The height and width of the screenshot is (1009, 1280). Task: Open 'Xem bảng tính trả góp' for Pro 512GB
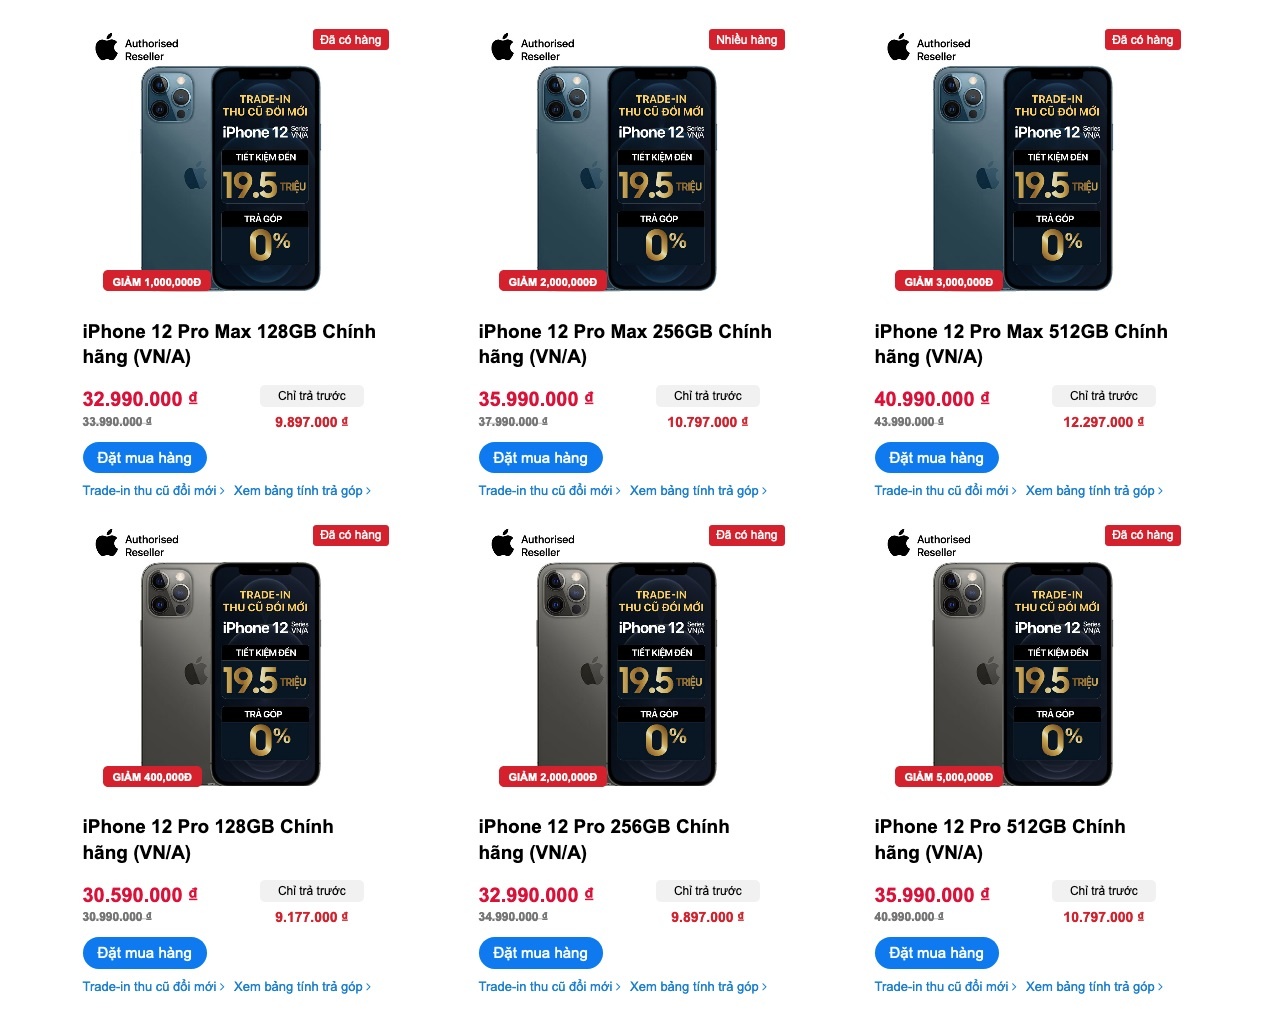pyautogui.click(x=1094, y=987)
